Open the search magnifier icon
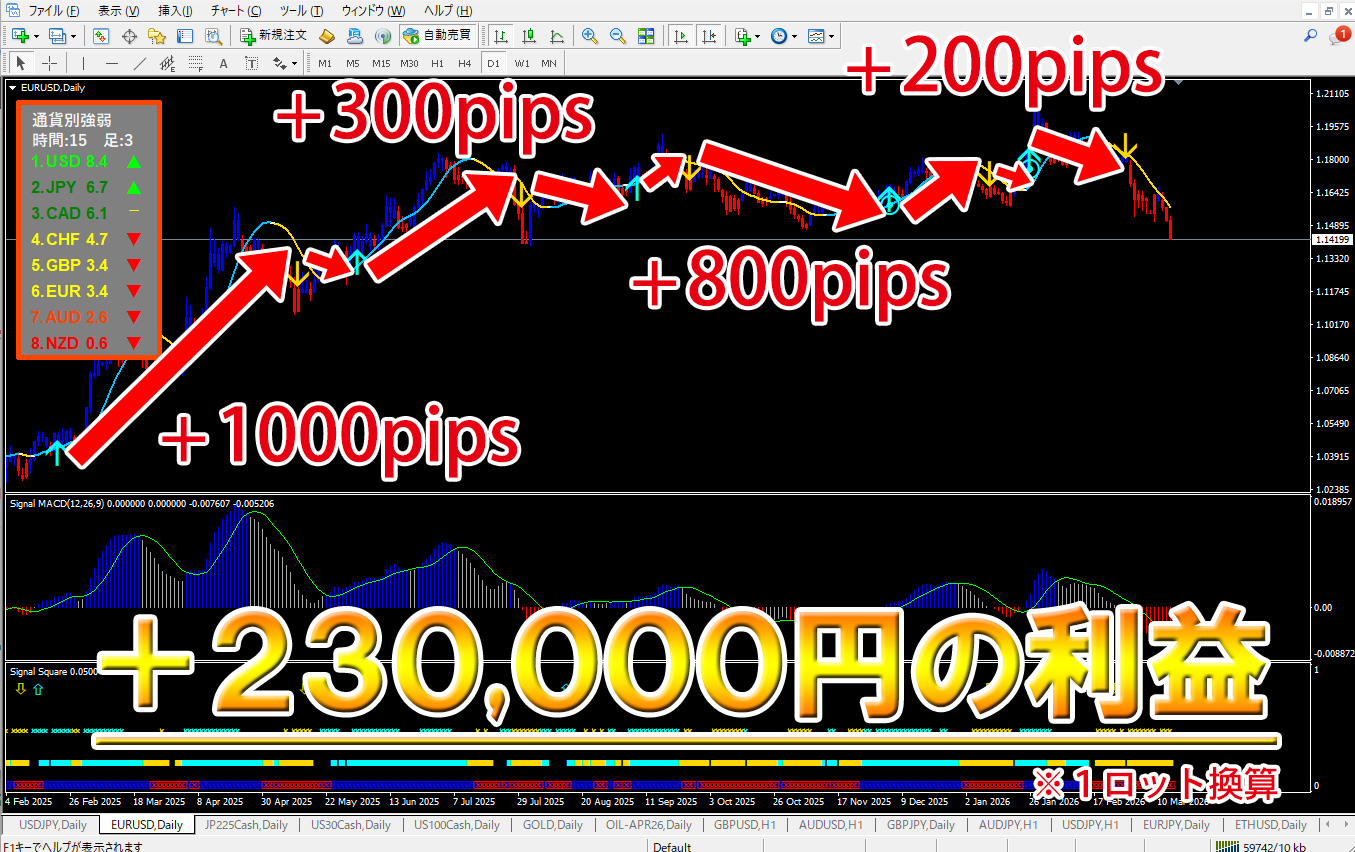 (1311, 36)
